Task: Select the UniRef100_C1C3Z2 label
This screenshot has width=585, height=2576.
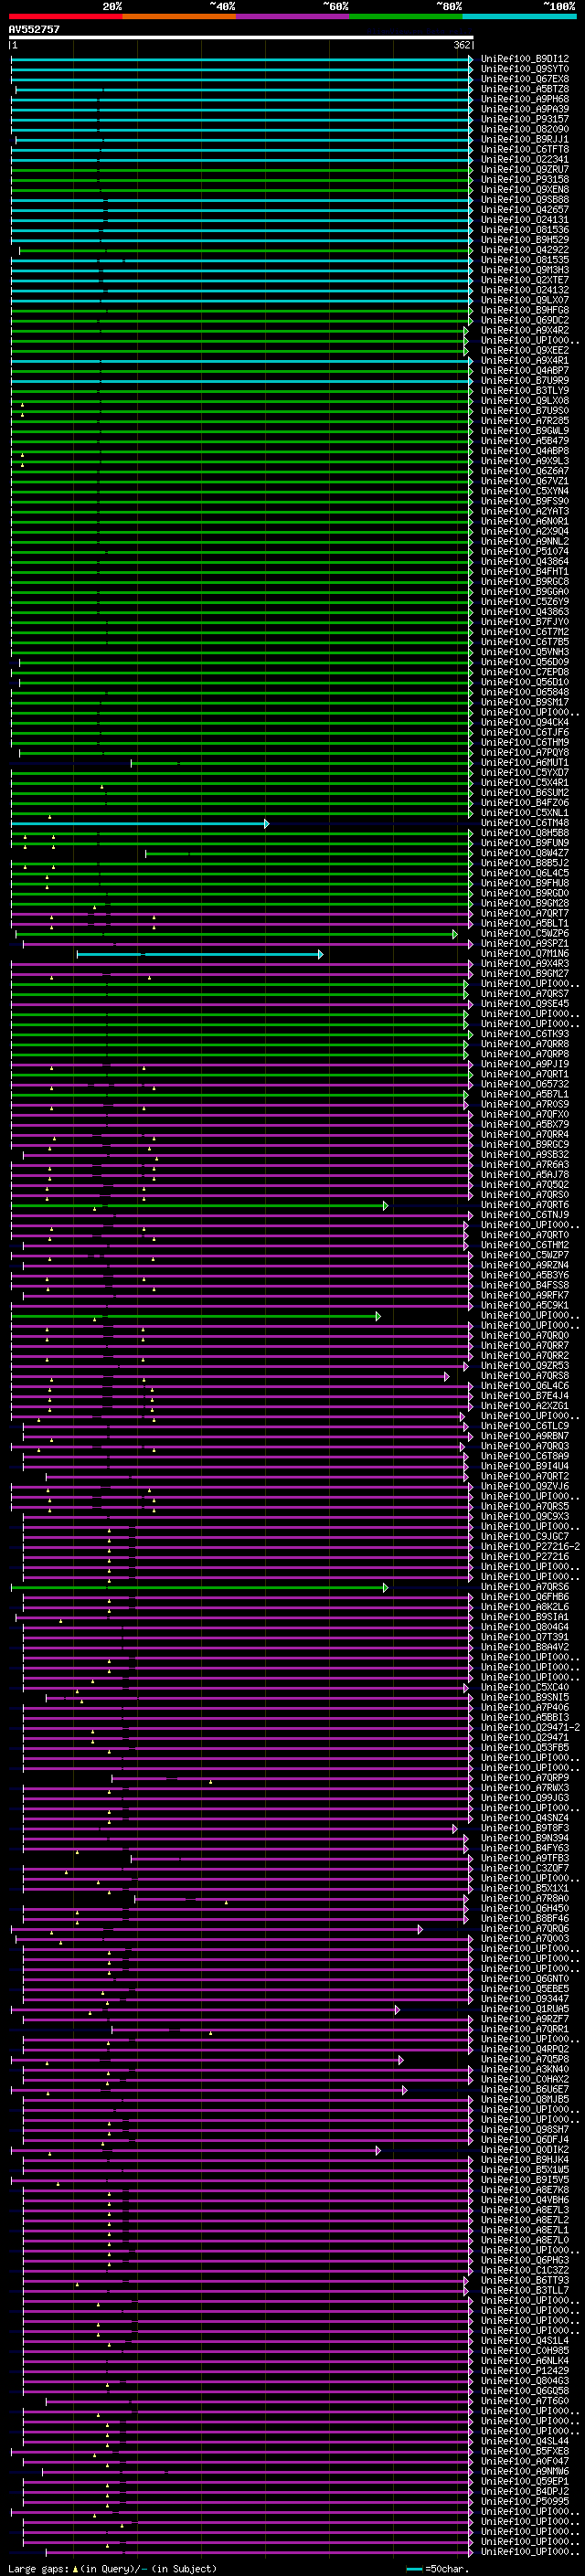Action: point(524,2270)
